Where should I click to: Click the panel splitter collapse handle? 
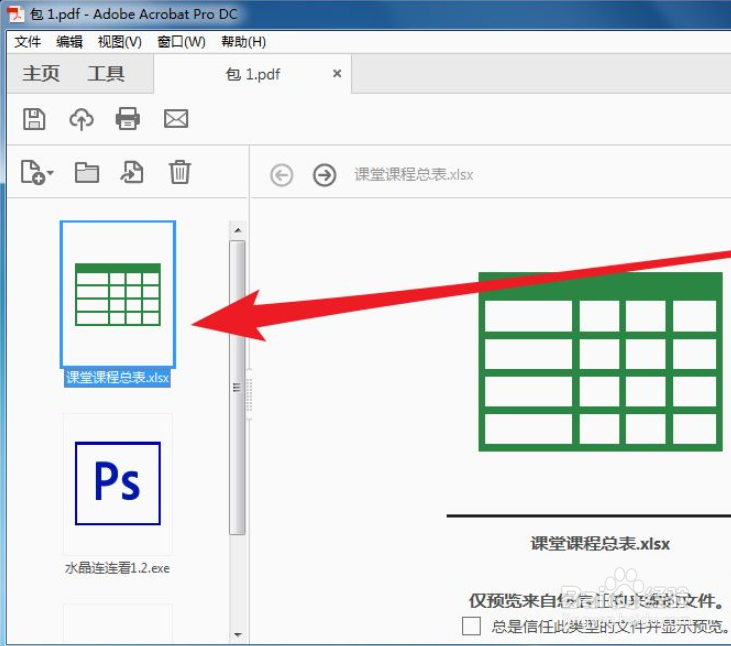click(249, 394)
